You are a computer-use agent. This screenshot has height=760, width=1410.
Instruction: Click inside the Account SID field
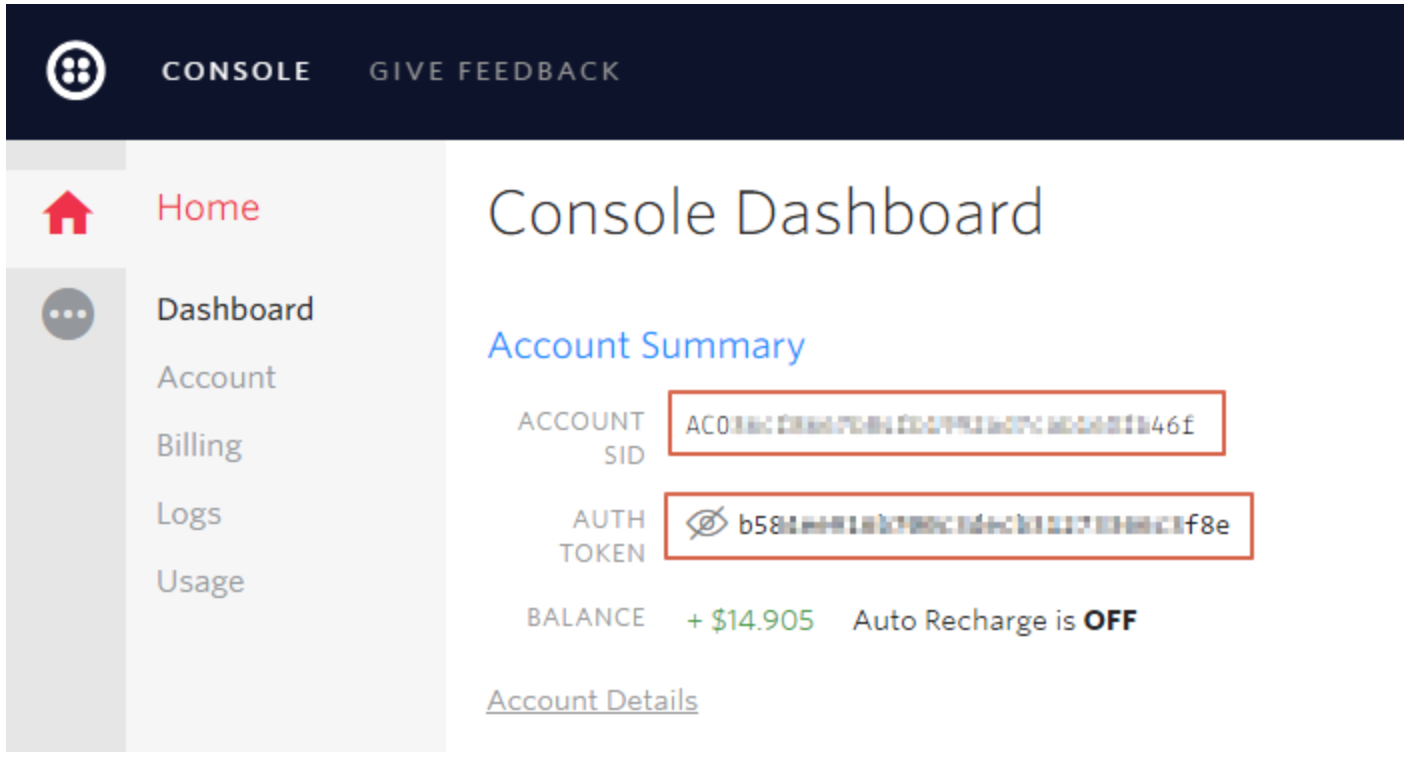[x=947, y=424]
